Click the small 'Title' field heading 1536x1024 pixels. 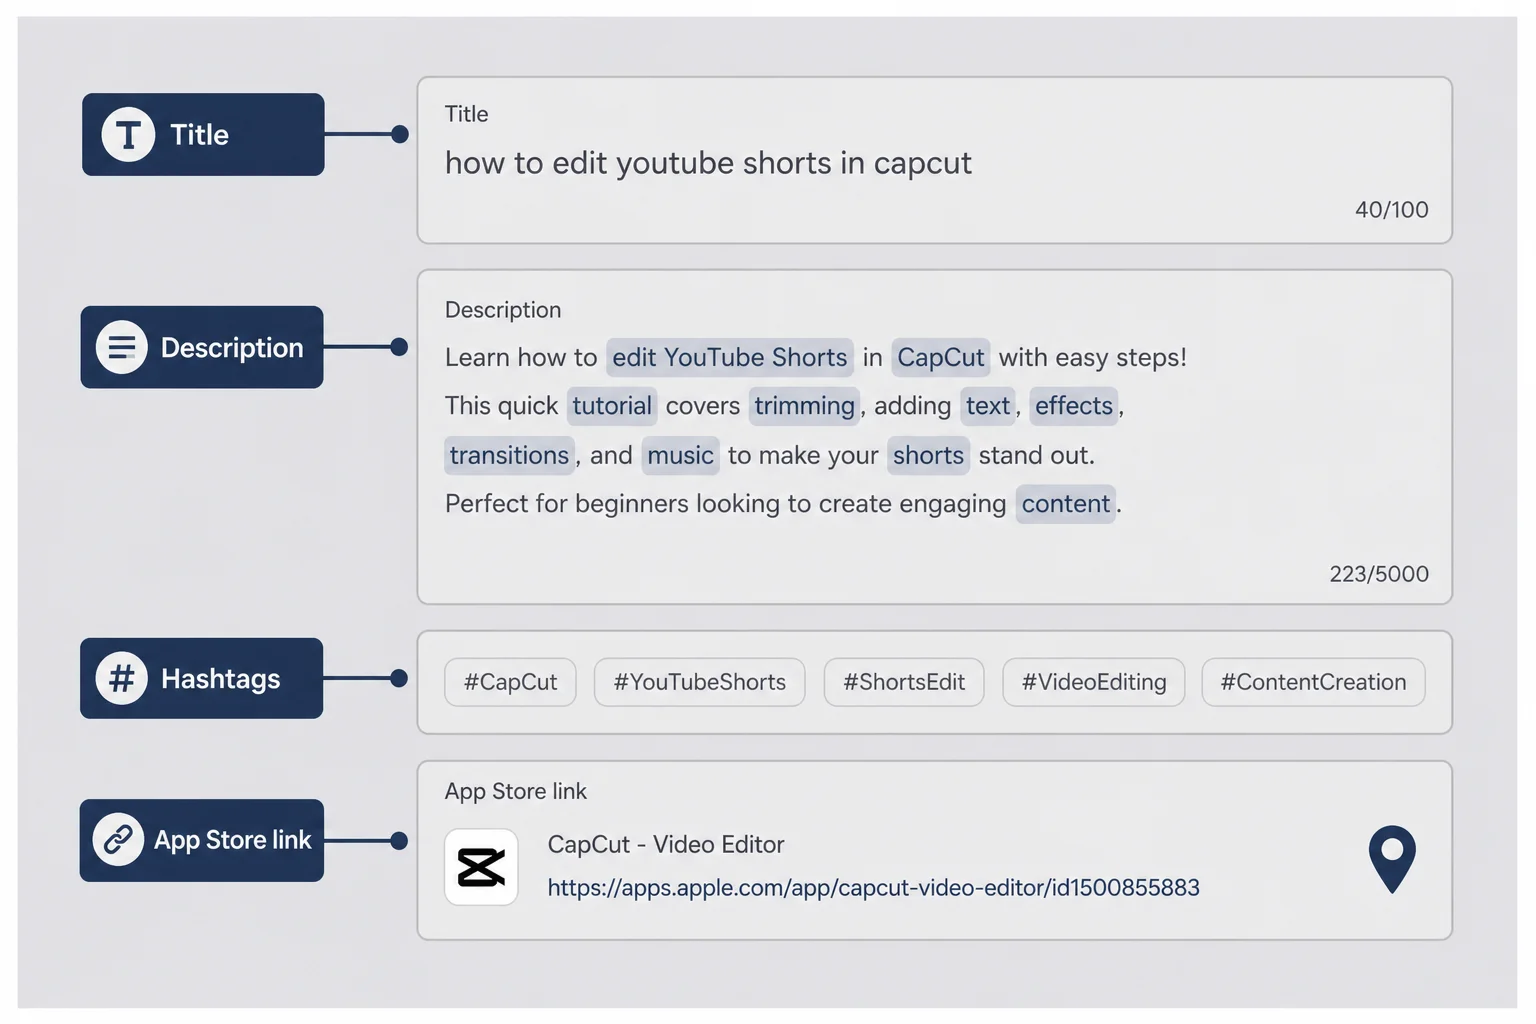[466, 114]
